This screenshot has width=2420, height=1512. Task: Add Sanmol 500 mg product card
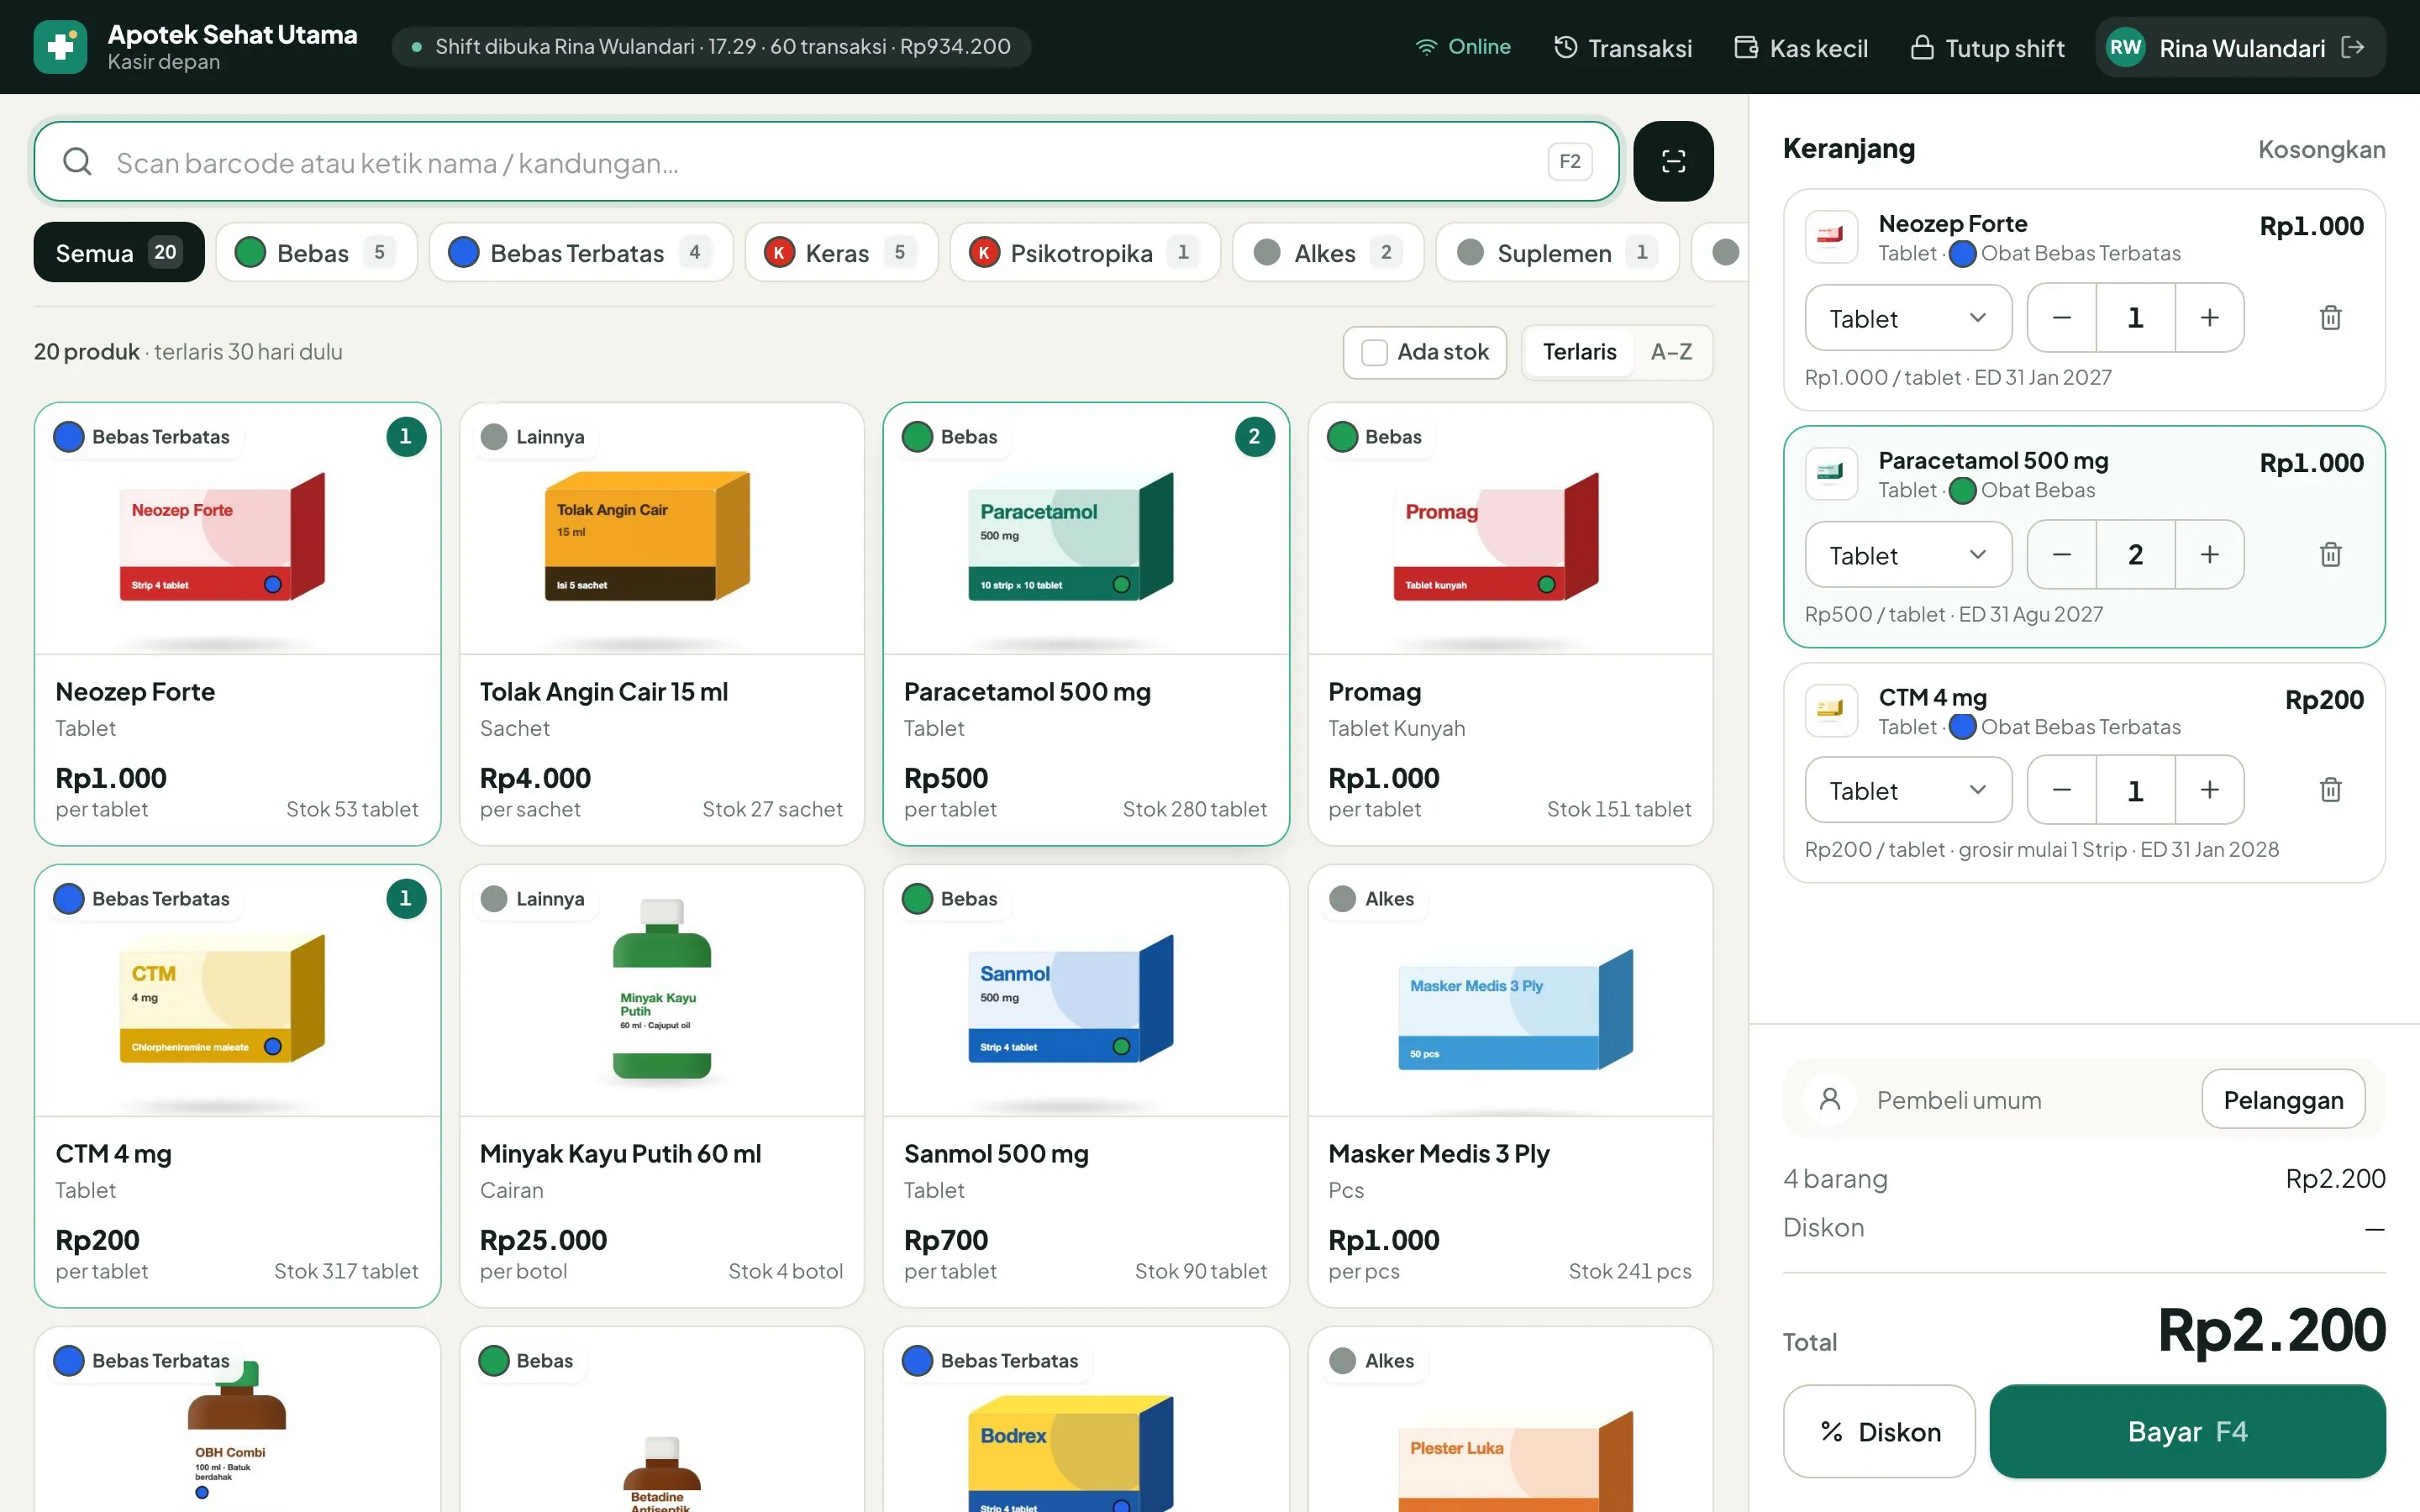pos(1086,1086)
